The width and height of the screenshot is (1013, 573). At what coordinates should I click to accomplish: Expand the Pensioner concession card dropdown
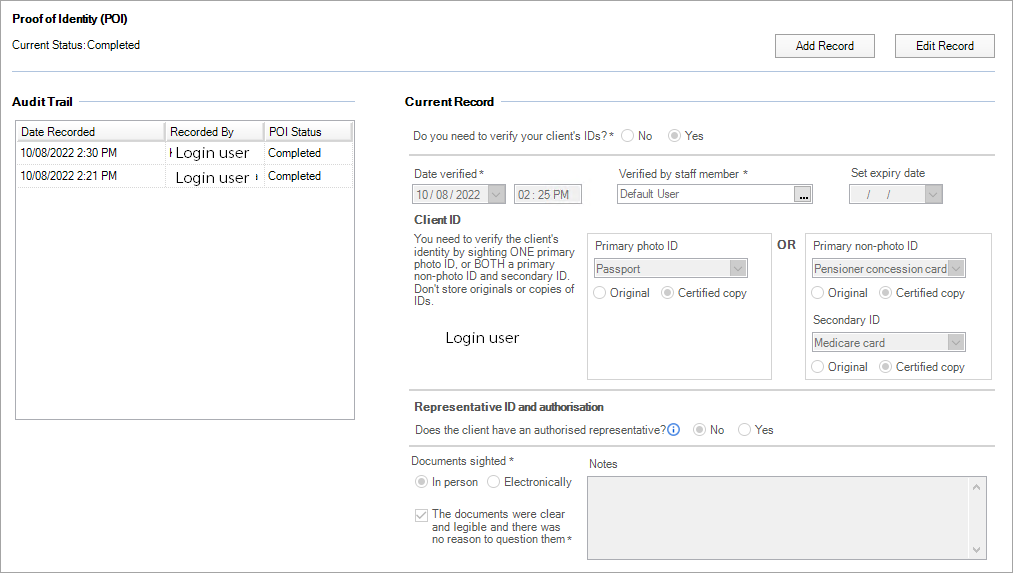pos(956,268)
